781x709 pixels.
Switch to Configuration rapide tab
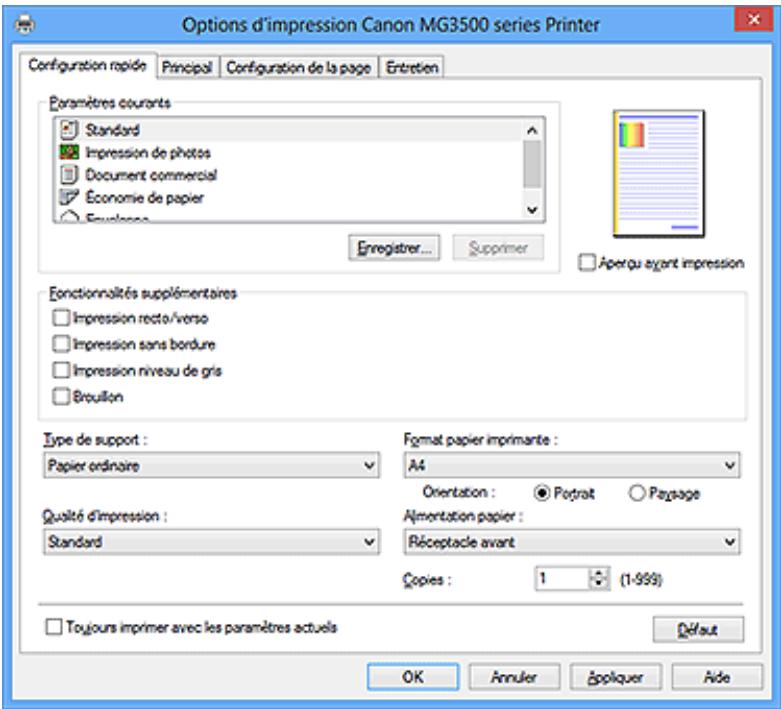(x=88, y=65)
